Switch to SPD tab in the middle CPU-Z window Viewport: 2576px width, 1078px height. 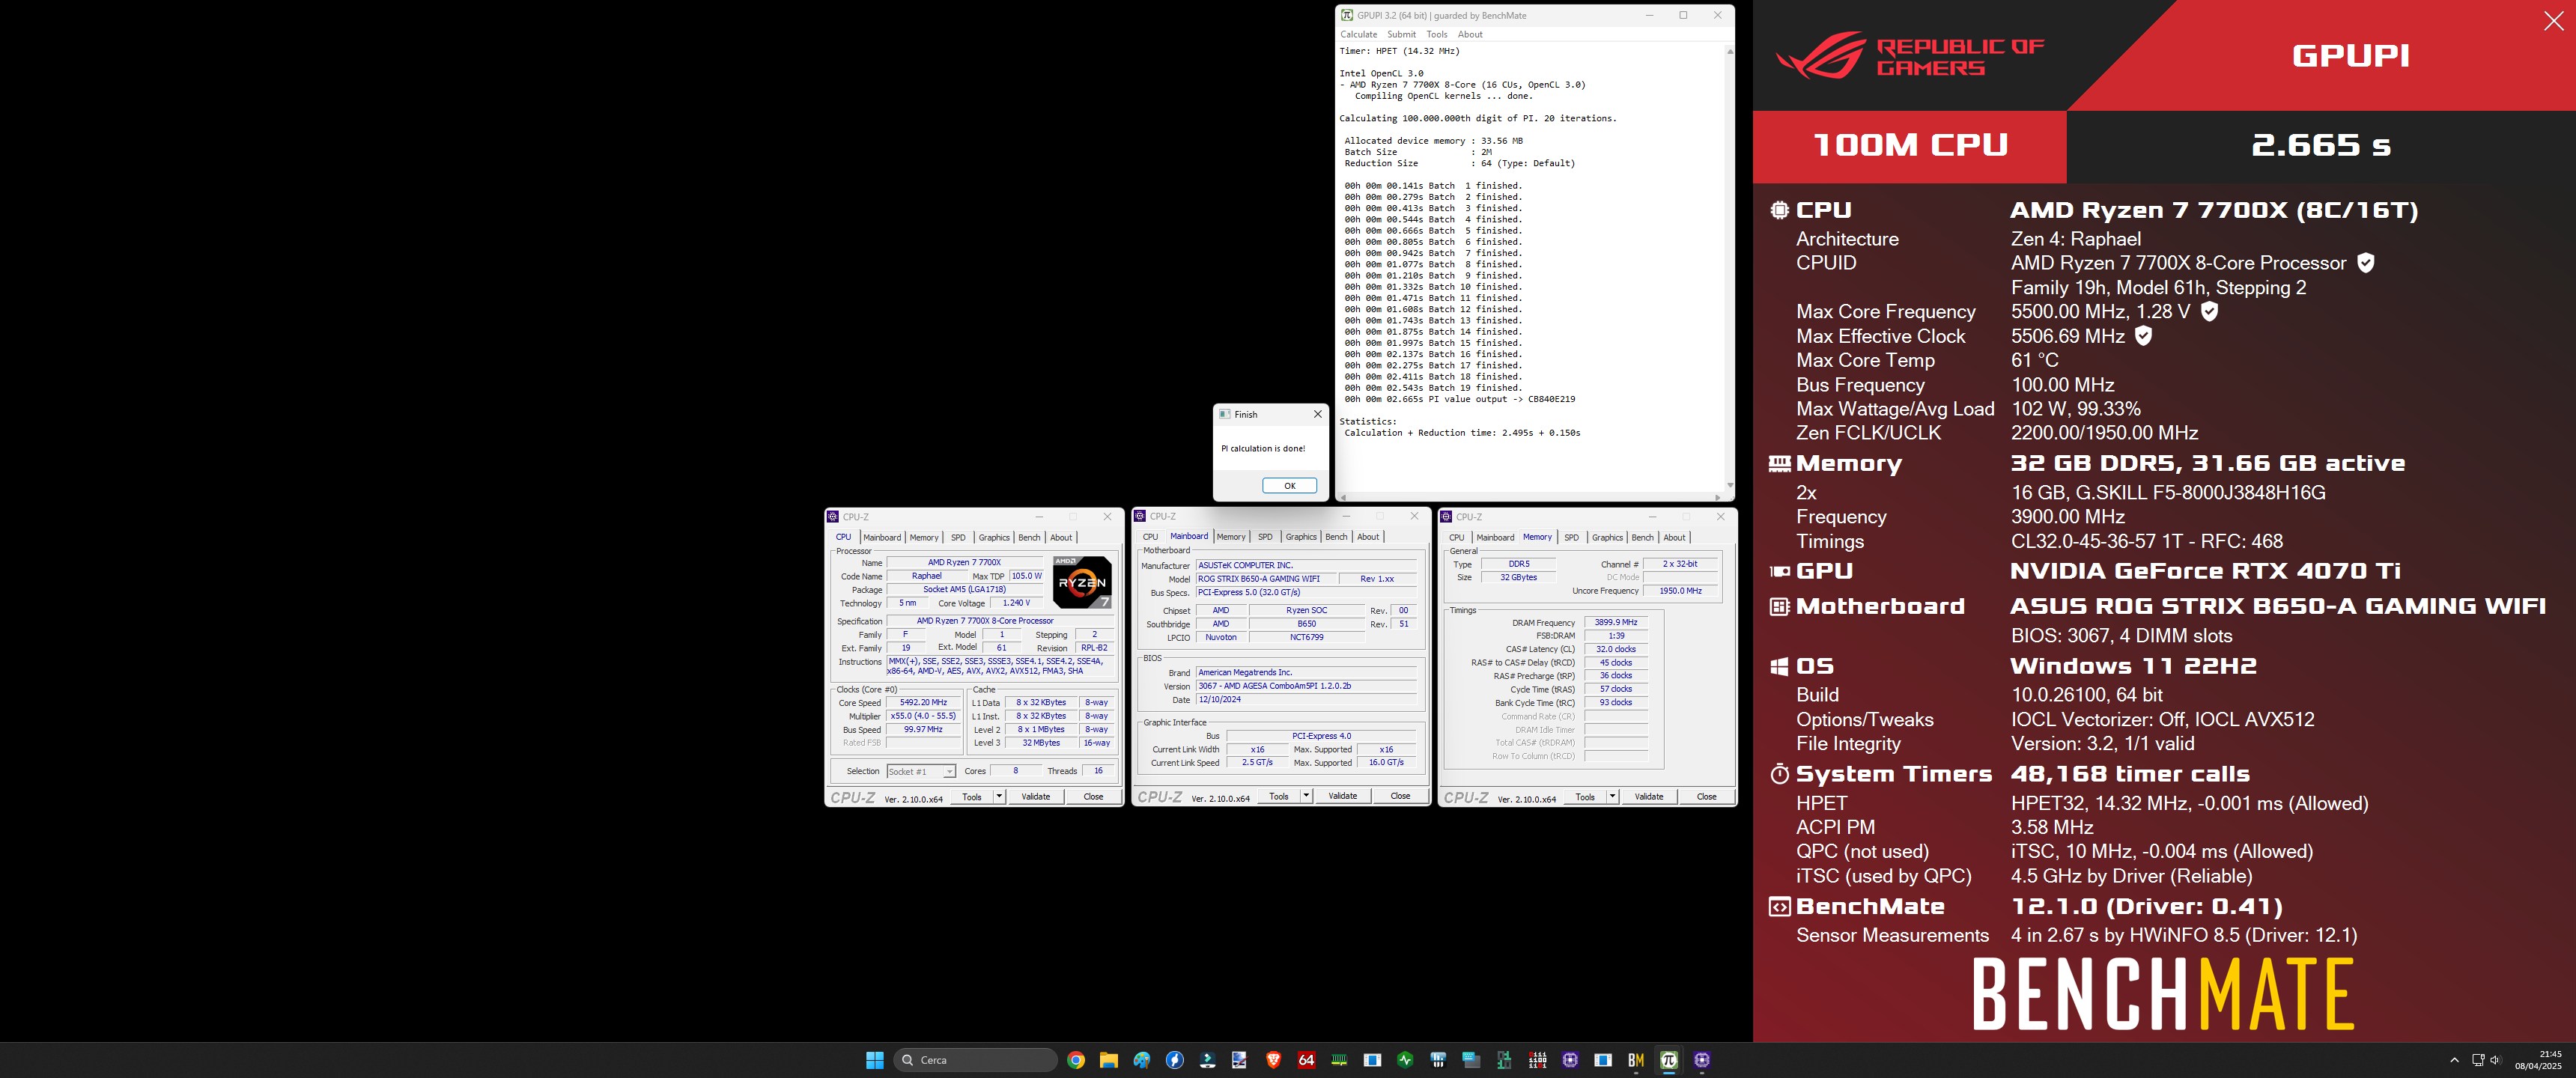(x=1265, y=537)
